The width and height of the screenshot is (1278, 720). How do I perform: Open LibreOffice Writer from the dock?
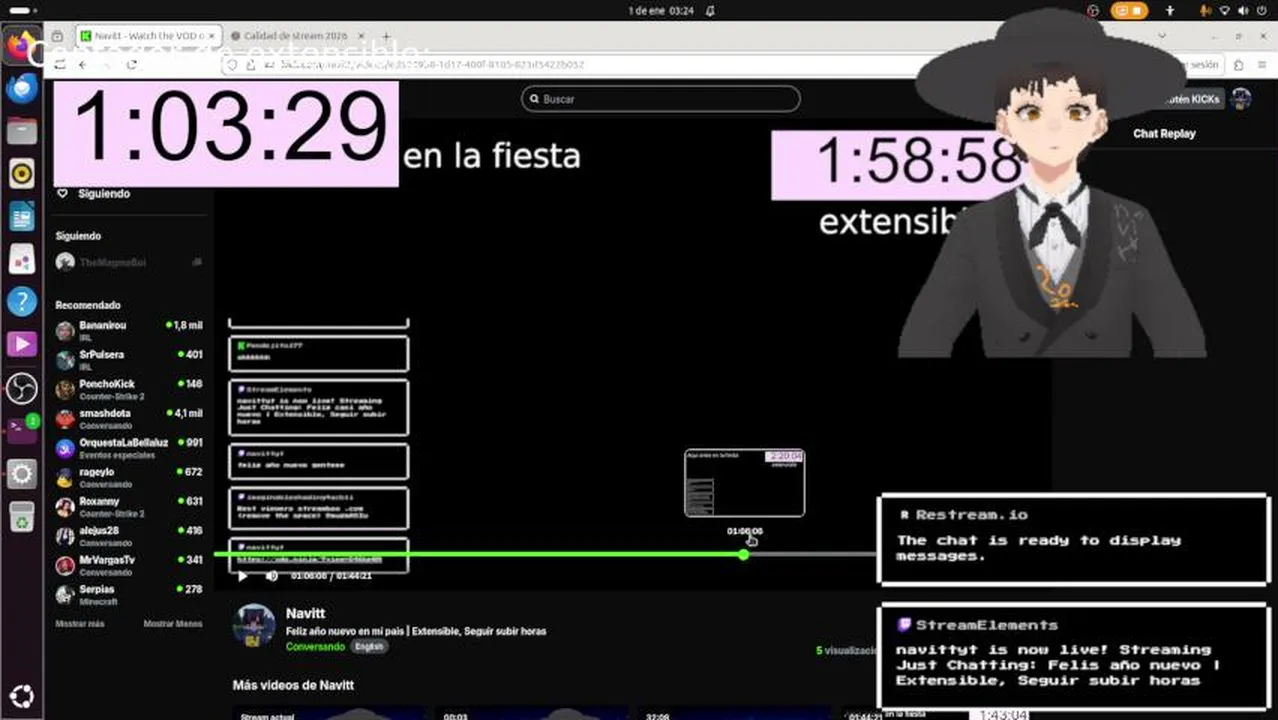[22, 216]
